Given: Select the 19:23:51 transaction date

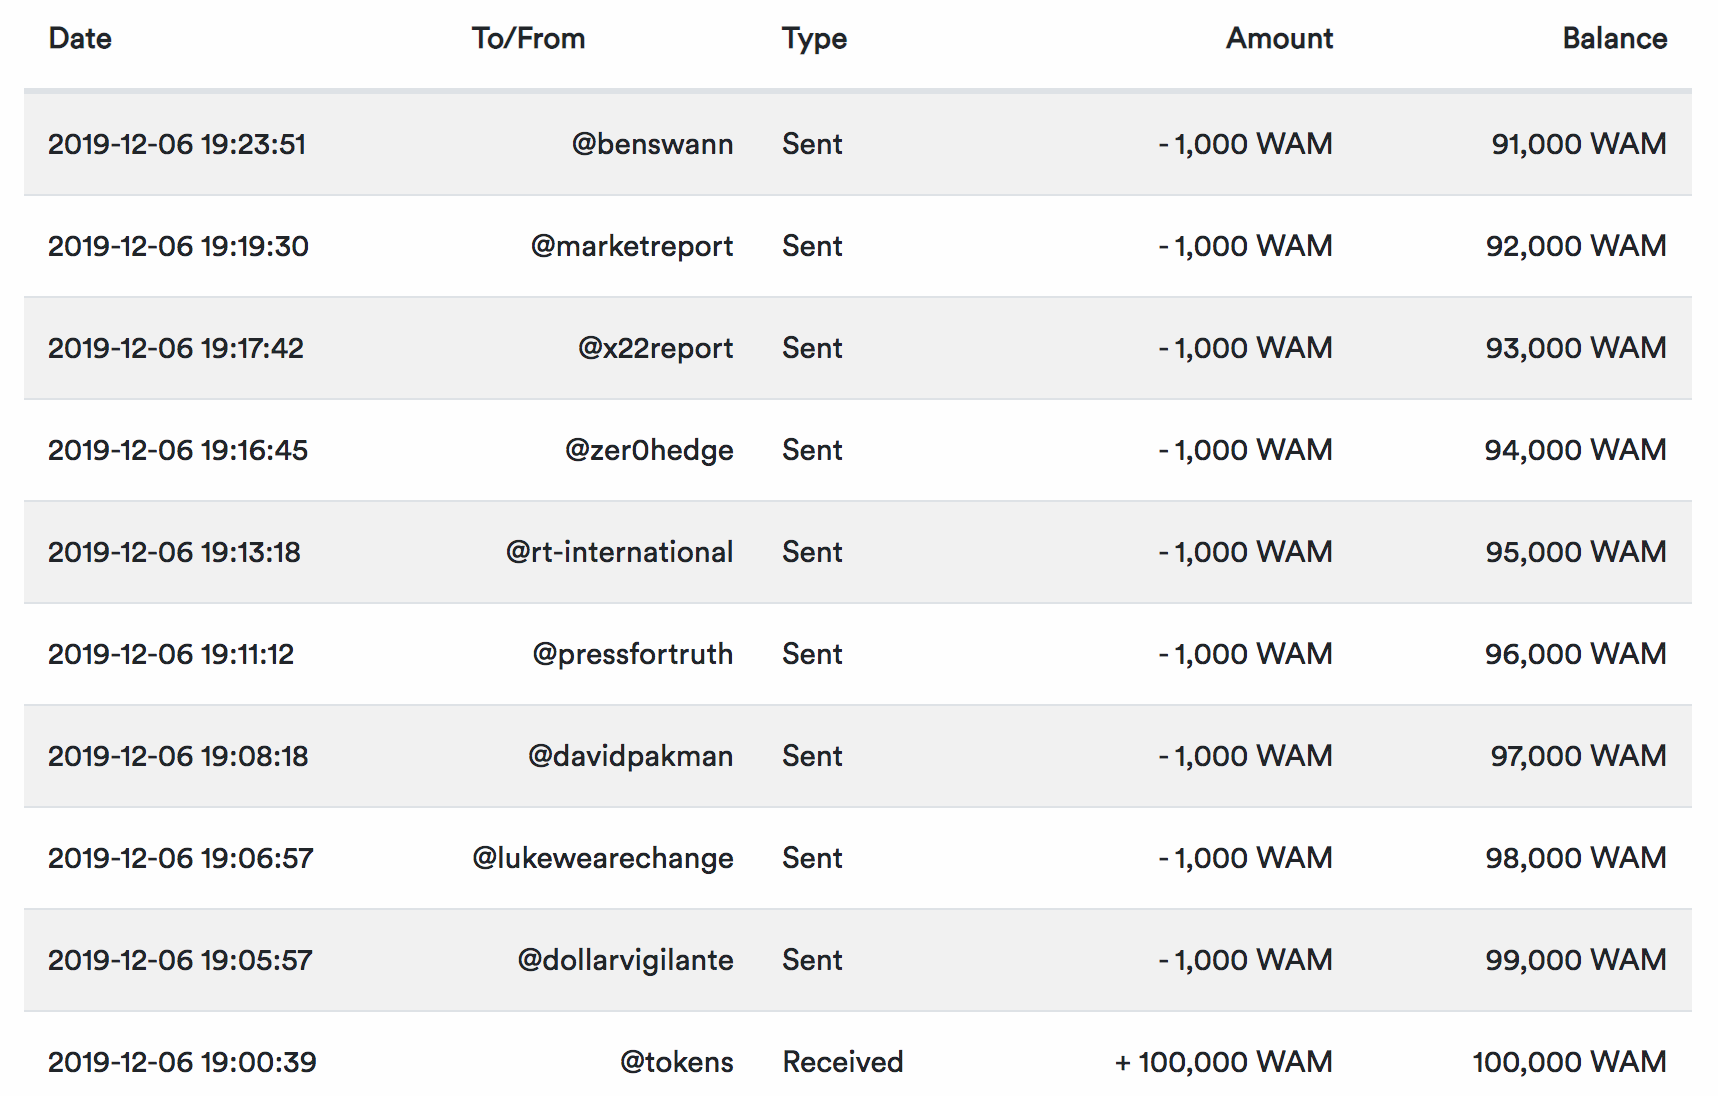Looking at the screenshot, I should [x=177, y=144].
